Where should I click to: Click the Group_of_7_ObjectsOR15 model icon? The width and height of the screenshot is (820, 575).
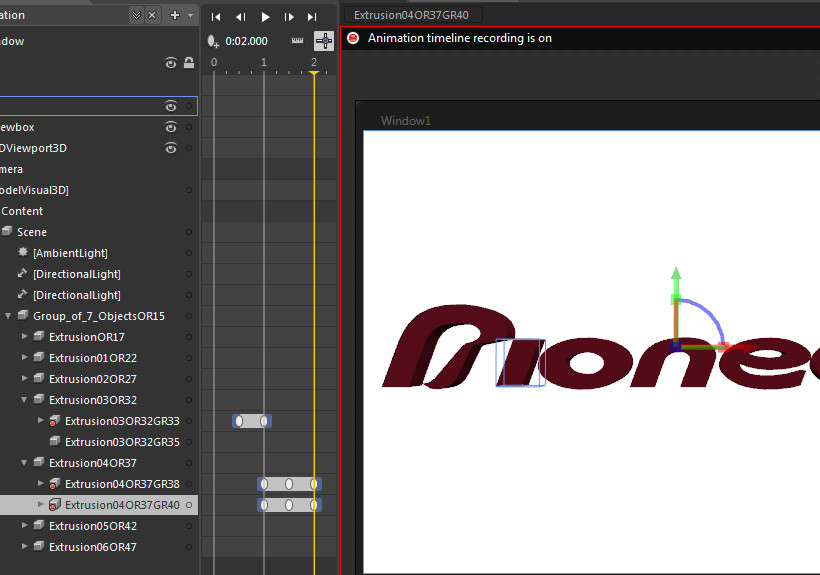pos(22,315)
